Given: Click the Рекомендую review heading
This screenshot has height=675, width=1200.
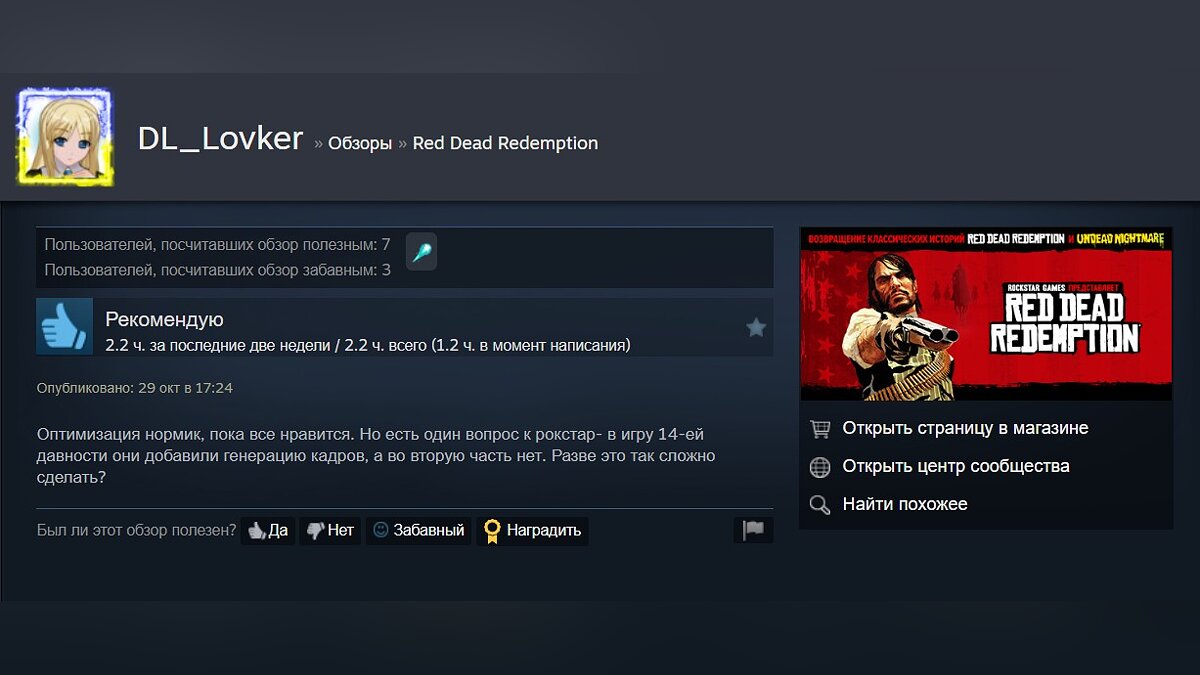Looking at the screenshot, I should [x=164, y=320].
